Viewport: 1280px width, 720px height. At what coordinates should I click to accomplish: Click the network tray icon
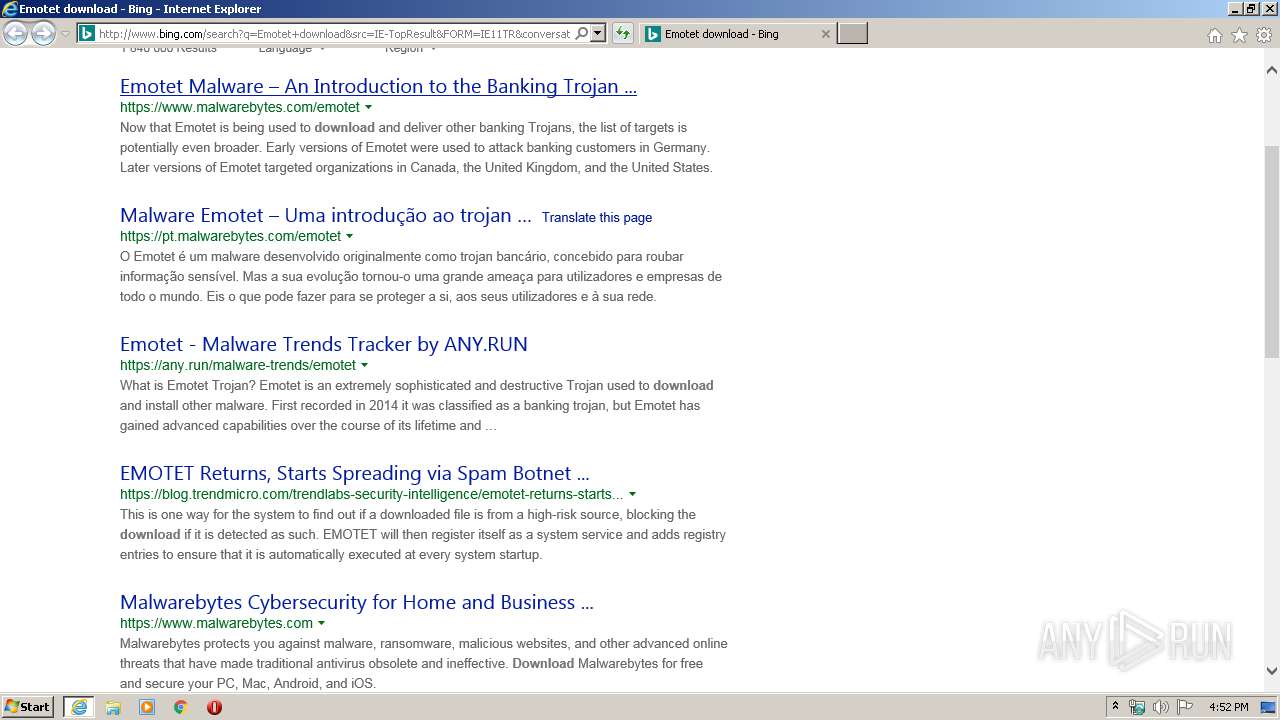(1137, 707)
